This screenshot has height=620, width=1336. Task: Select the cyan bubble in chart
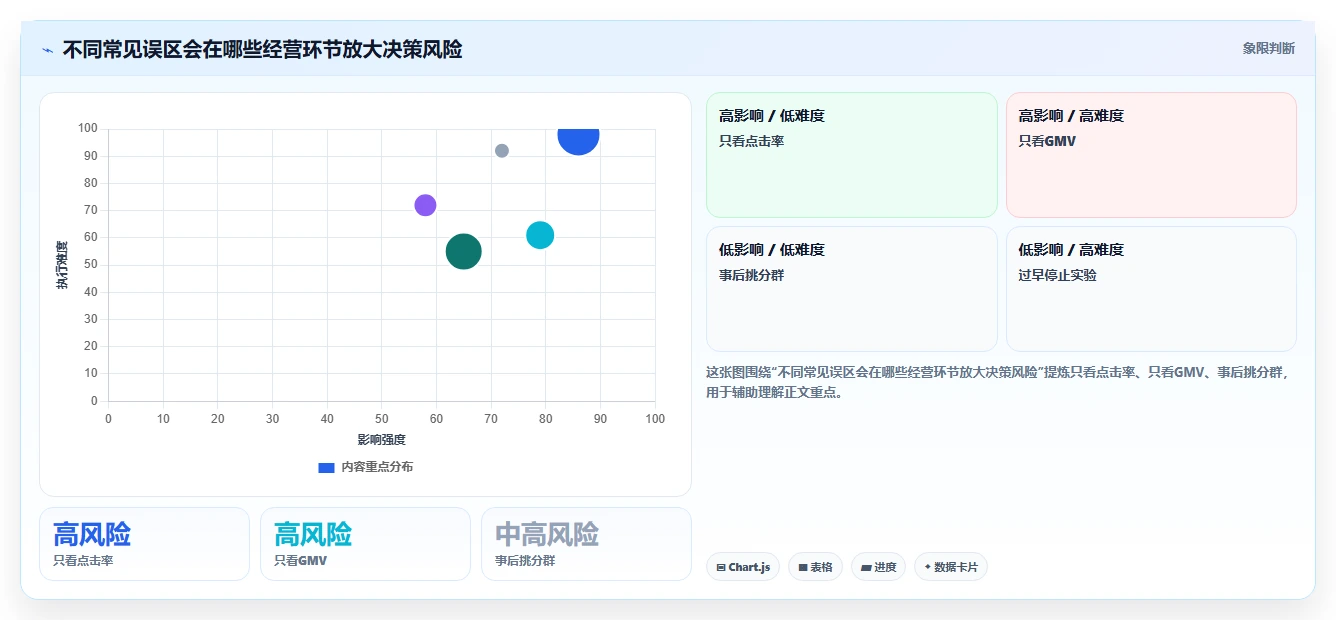tap(540, 235)
